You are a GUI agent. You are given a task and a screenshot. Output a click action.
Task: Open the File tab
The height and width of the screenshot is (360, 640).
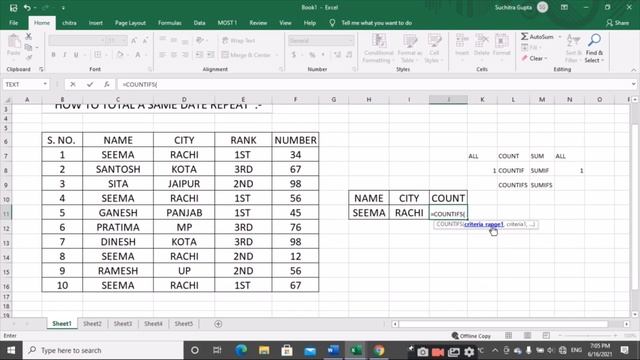pyautogui.click(x=13, y=23)
